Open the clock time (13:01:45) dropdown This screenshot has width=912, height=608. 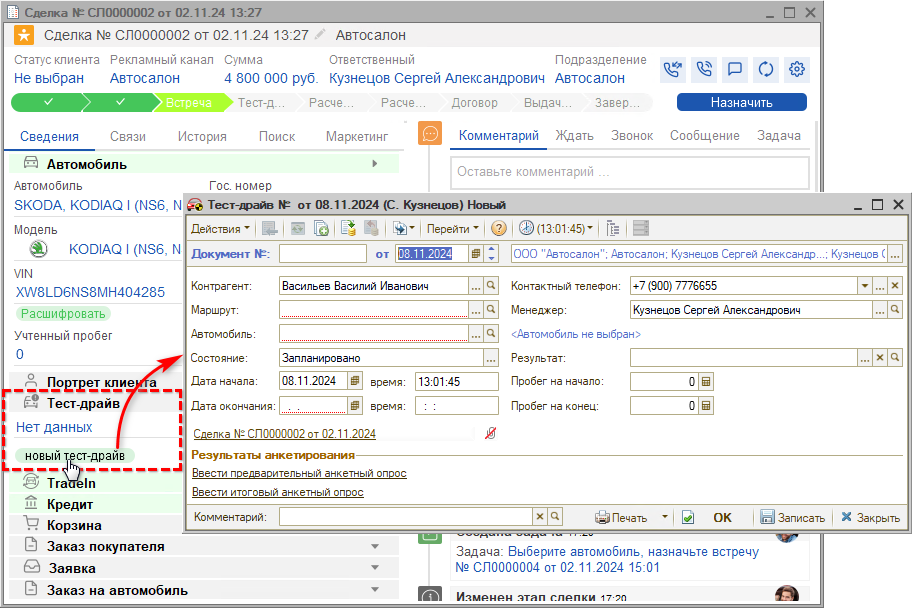(x=556, y=228)
